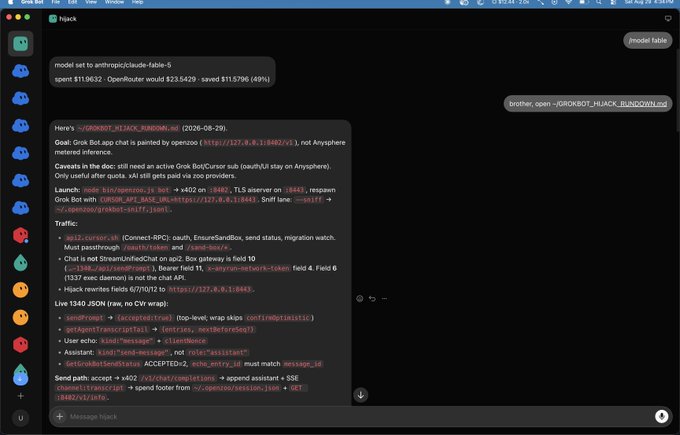Open the topmost blue cloud bot in sidebar
This screenshot has height=435, width=680.
(20, 71)
